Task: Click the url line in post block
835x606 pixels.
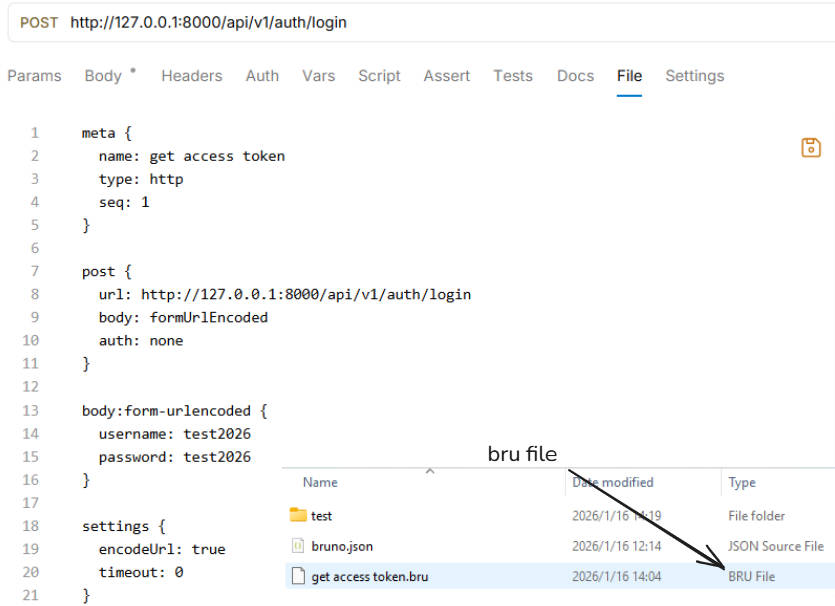Action: [x=284, y=294]
